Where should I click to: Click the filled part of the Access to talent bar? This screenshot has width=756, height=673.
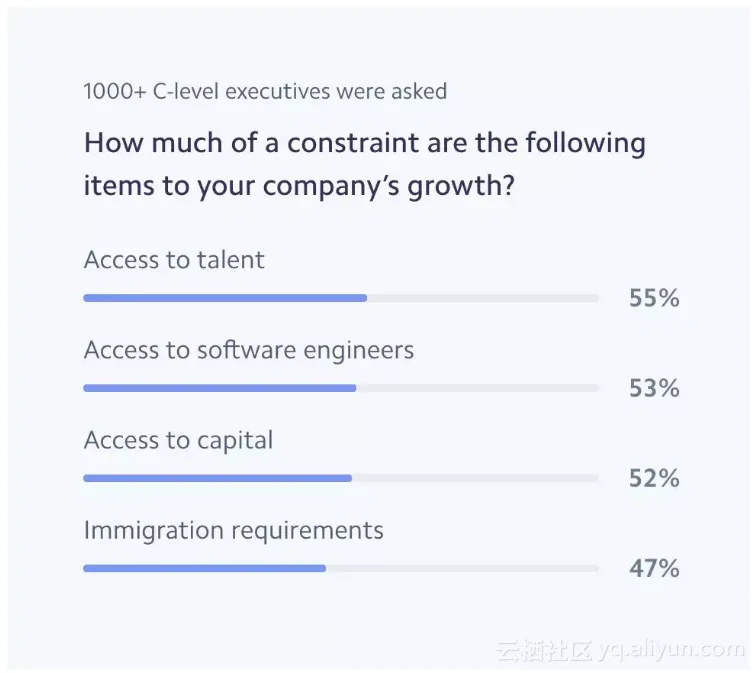click(225, 298)
